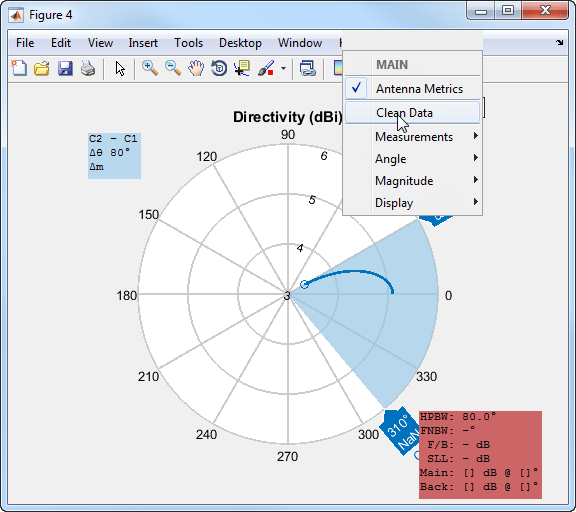Click the 150 angle tick label

(148, 214)
